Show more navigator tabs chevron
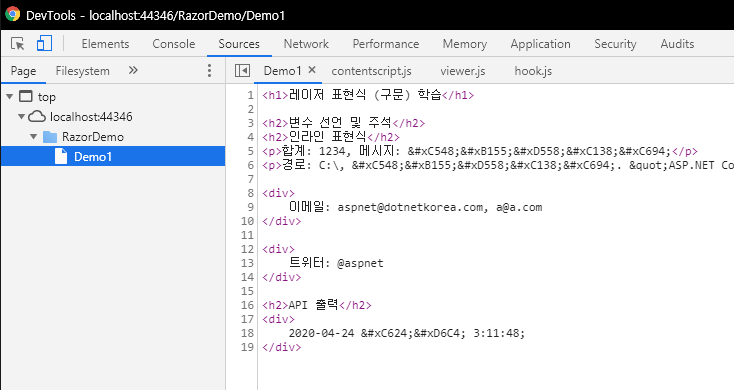Screen dimensions: 734x390 133,70
